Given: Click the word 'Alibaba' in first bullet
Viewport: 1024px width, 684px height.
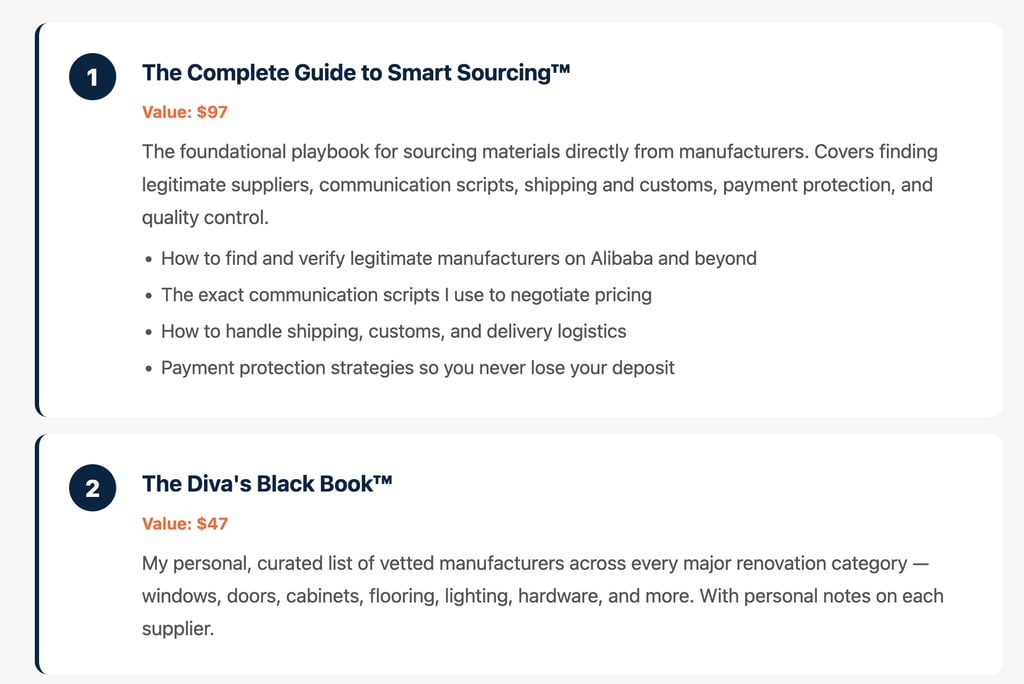Looking at the screenshot, I should pos(621,258).
